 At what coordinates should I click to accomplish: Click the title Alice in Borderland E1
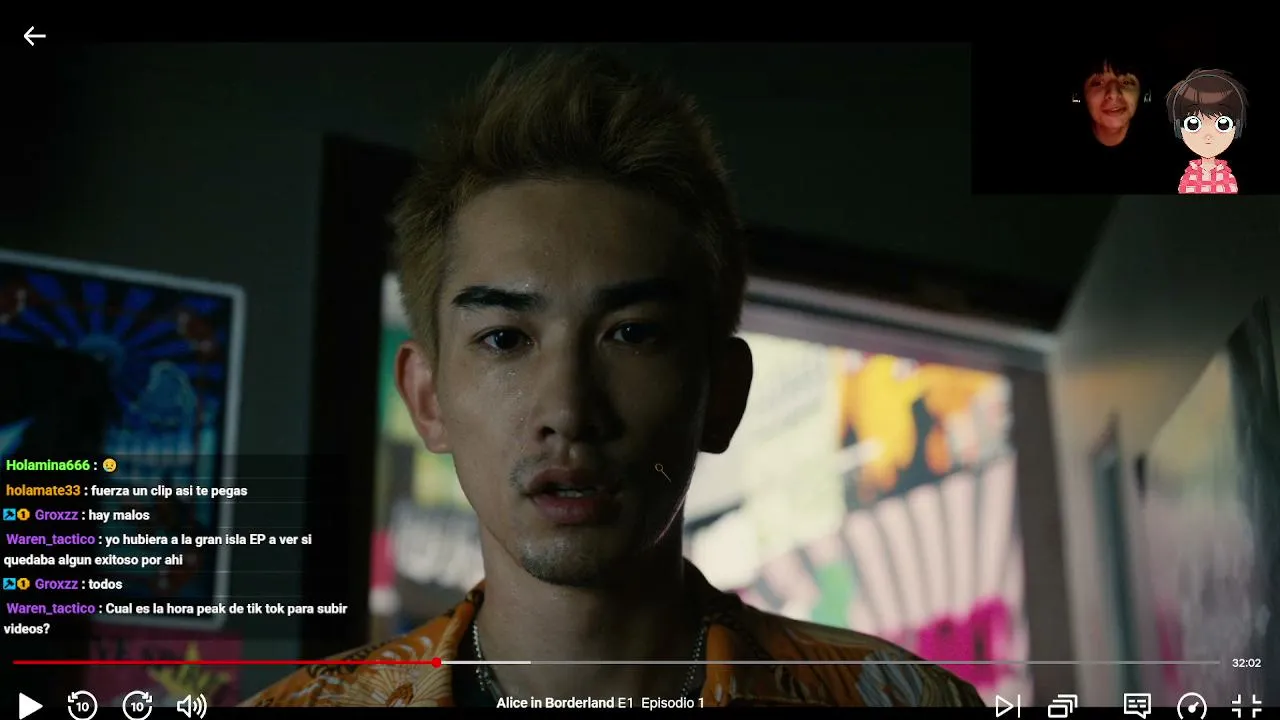(x=566, y=703)
